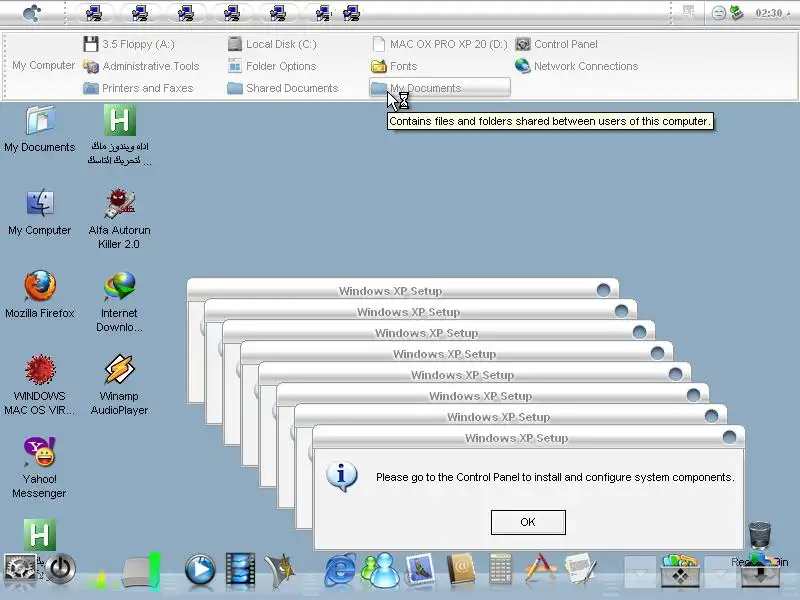Image resolution: width=800 pixels, height=600 pixels.
Task: Open the Fonts folder in the toolbar
Action: [394, 66]
